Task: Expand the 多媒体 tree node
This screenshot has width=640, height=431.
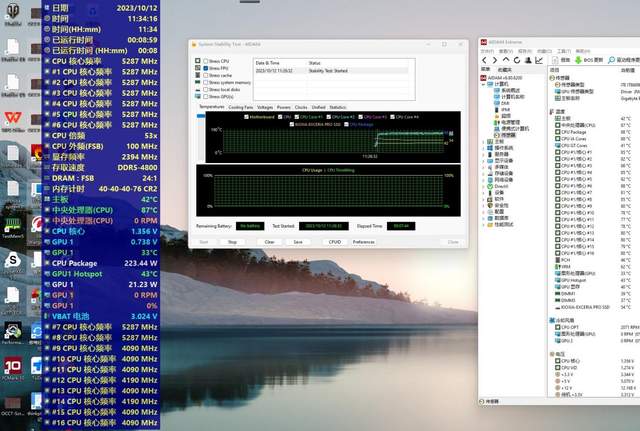Action: pos(484,167)
